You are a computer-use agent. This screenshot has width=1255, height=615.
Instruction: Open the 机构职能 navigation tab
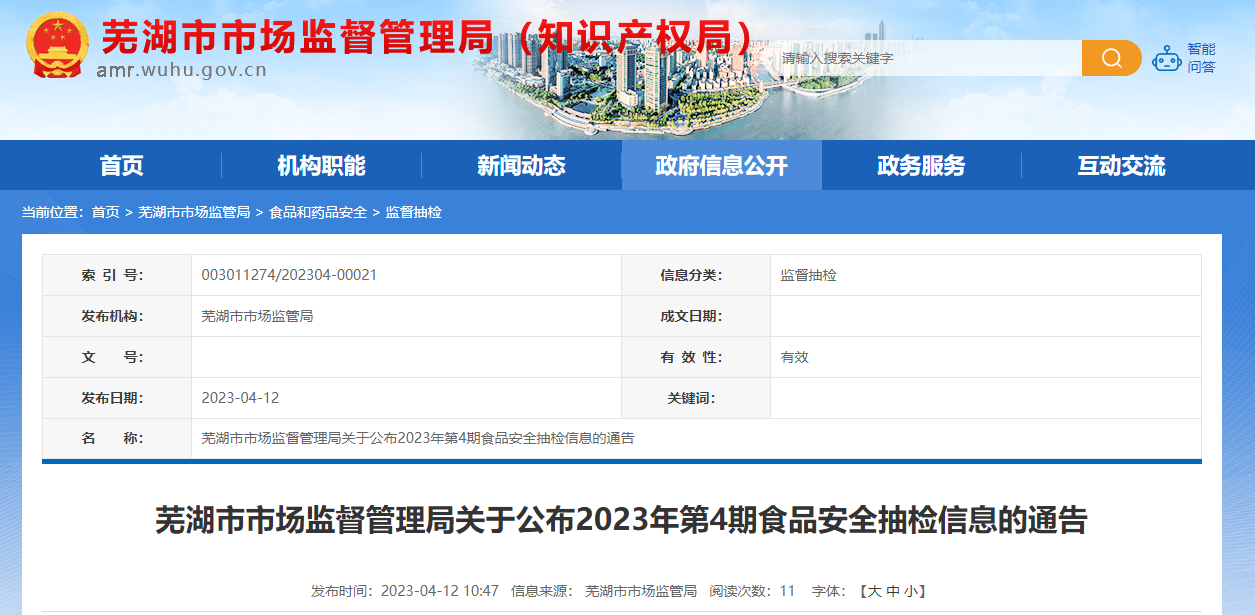tap(322, 166)
